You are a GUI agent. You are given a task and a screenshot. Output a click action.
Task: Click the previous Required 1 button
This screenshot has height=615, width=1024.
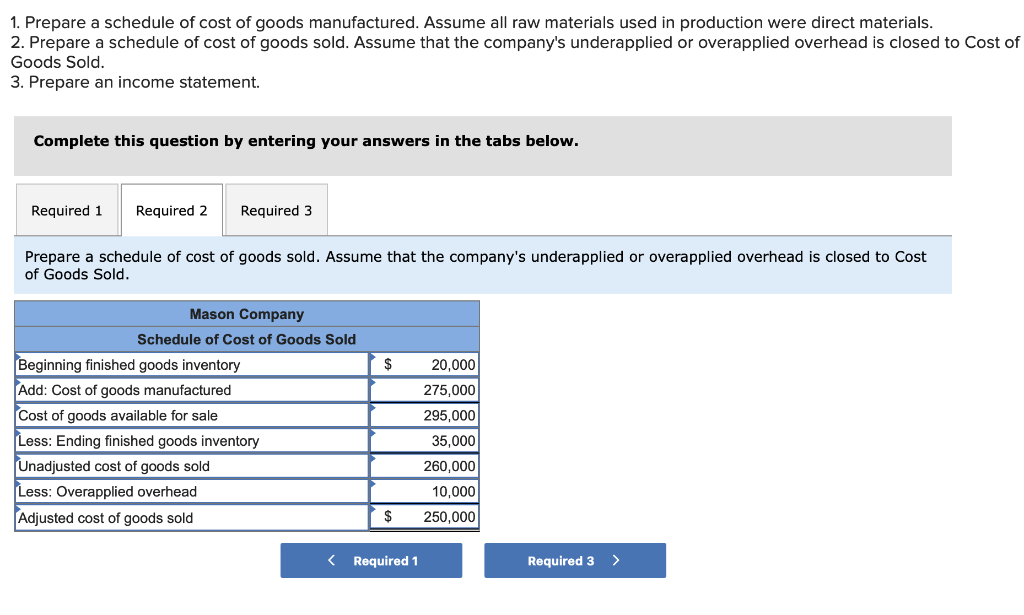371,561
